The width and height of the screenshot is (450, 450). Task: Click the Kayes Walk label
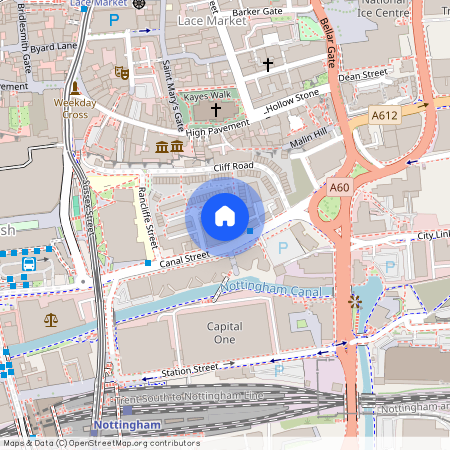click(207, 96)
